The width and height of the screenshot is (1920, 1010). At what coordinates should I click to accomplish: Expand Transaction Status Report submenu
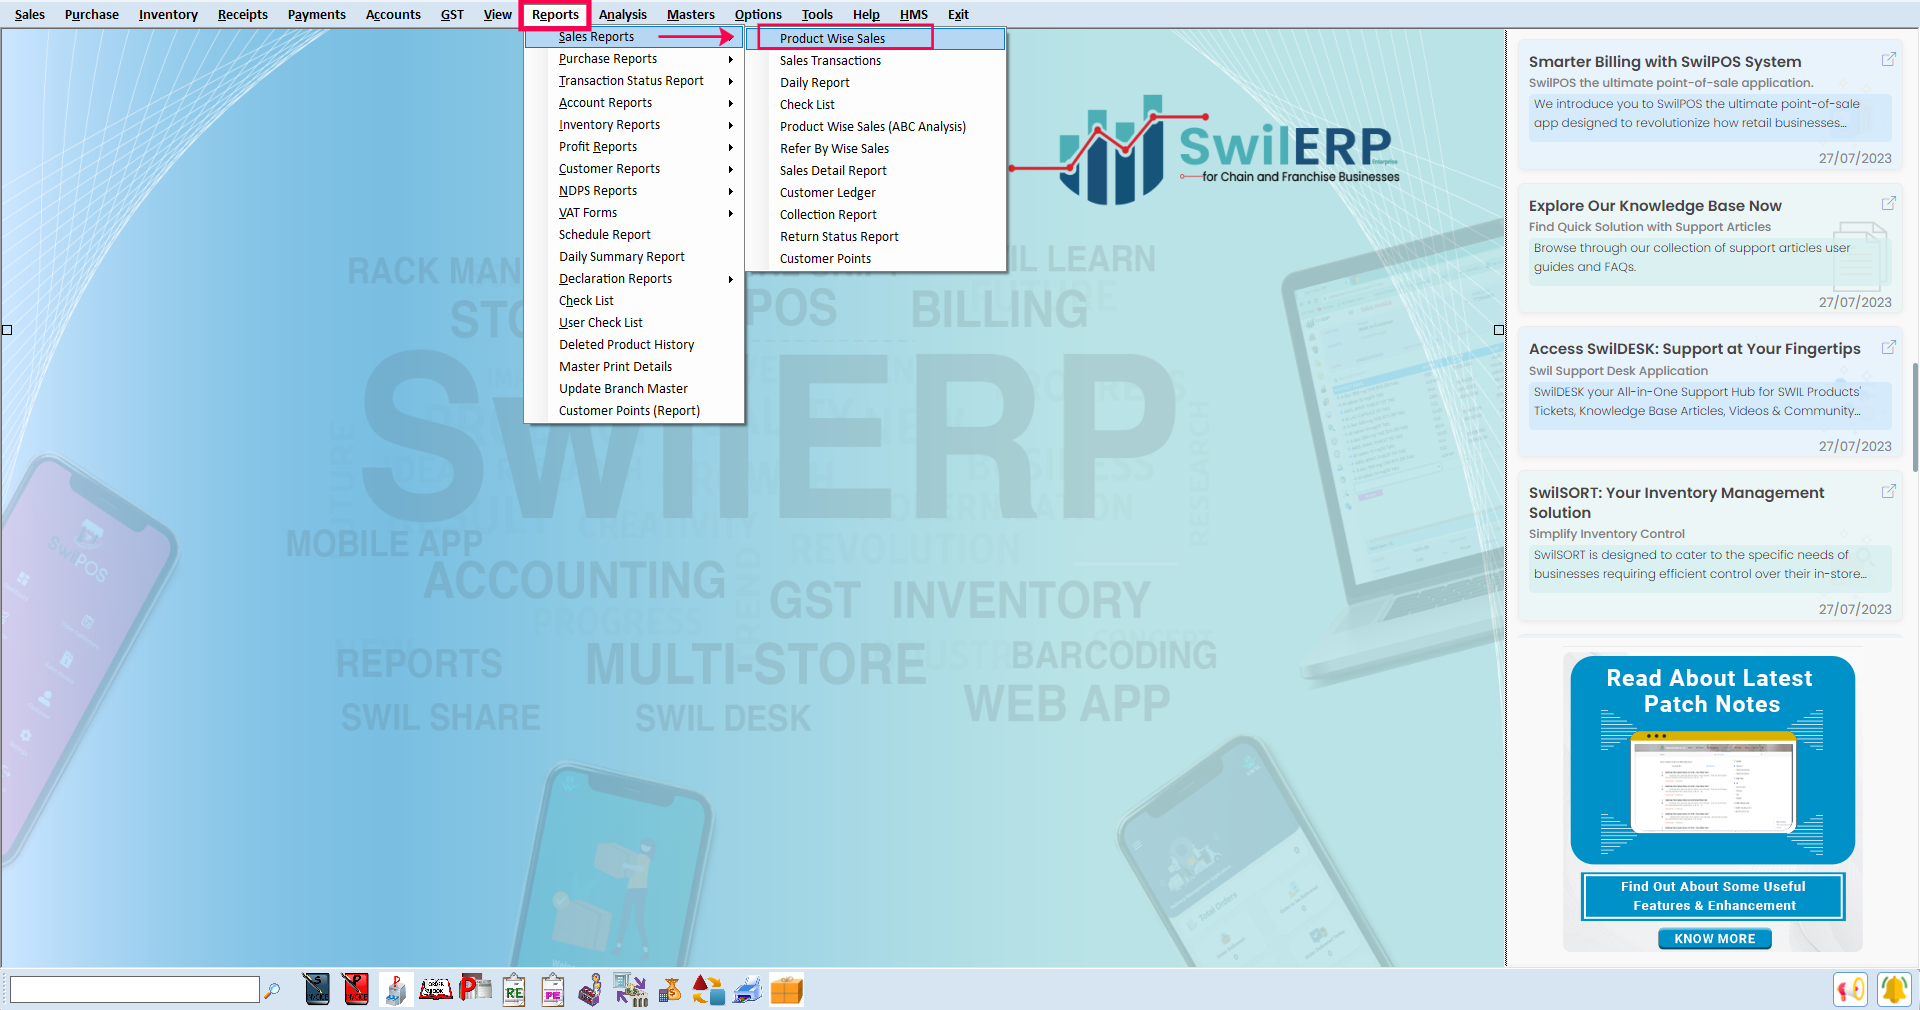[x=634, y=81]
